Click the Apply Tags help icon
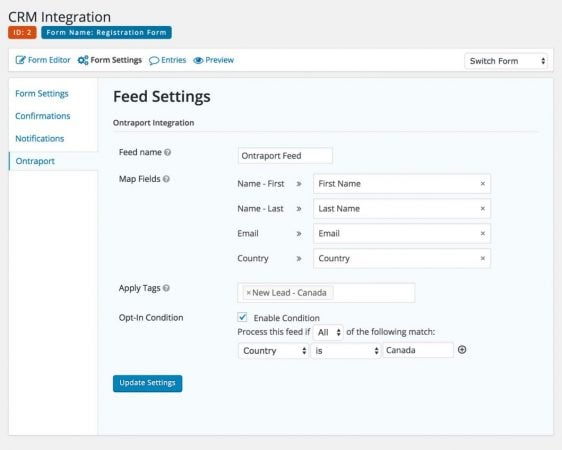Image resolution: width=562 pixels, height=450 pixels. 166,288
